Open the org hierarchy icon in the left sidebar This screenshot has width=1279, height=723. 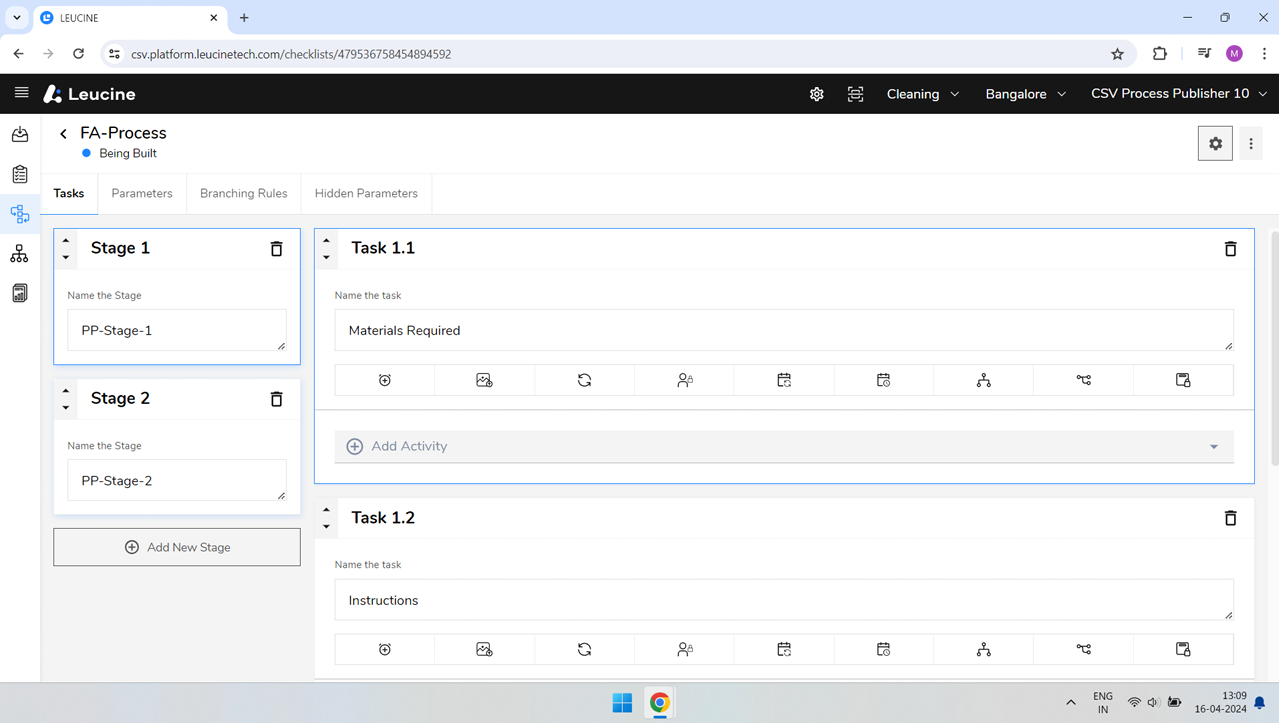[x=20, y=254]
